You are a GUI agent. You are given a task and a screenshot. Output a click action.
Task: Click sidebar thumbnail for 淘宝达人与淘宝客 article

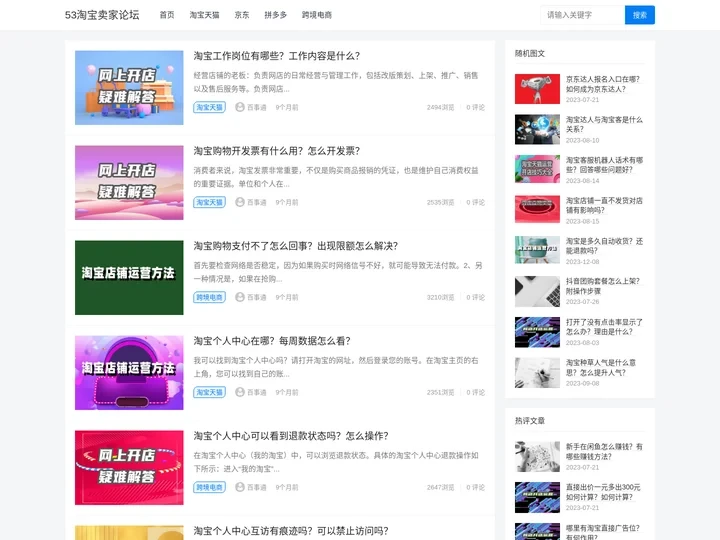coord(537,129)
